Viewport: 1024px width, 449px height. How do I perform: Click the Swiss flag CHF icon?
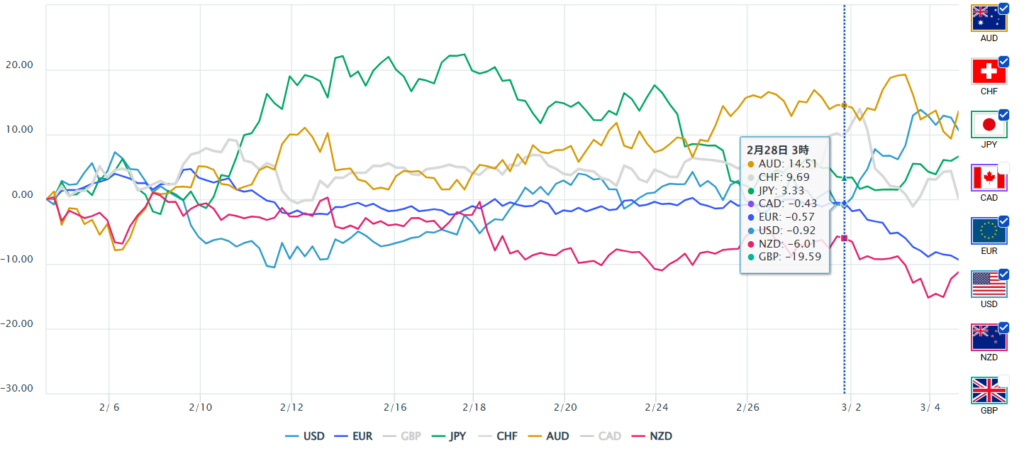pyautogui.click(x=989, y=72)
